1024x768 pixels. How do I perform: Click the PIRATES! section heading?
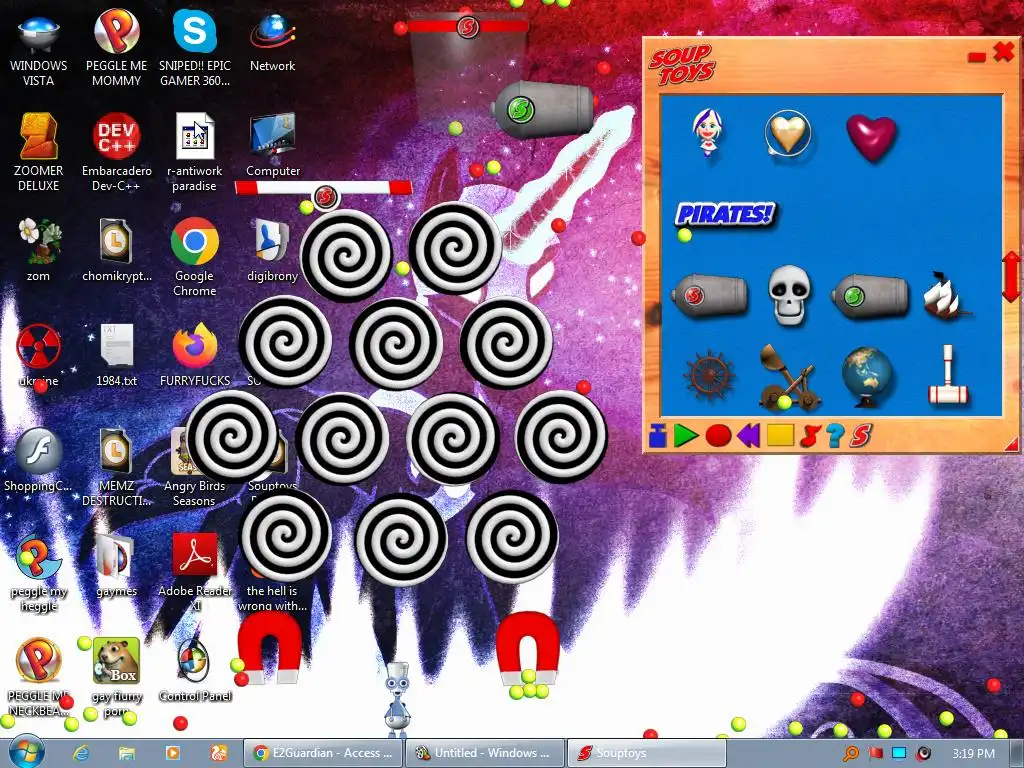(725, 214)
